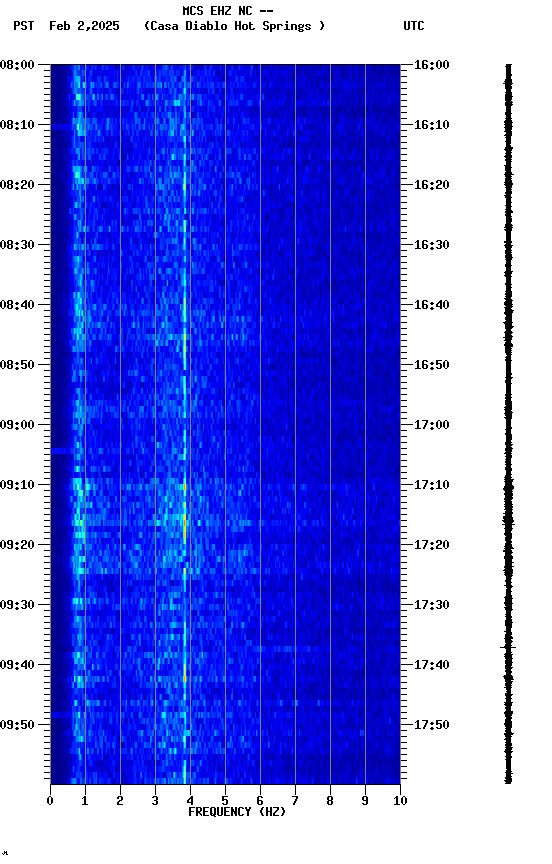Click the 16:50 UTC time label
Viewport: 552px width, 864px height.
pyautogui.click(x=432, y=365)
